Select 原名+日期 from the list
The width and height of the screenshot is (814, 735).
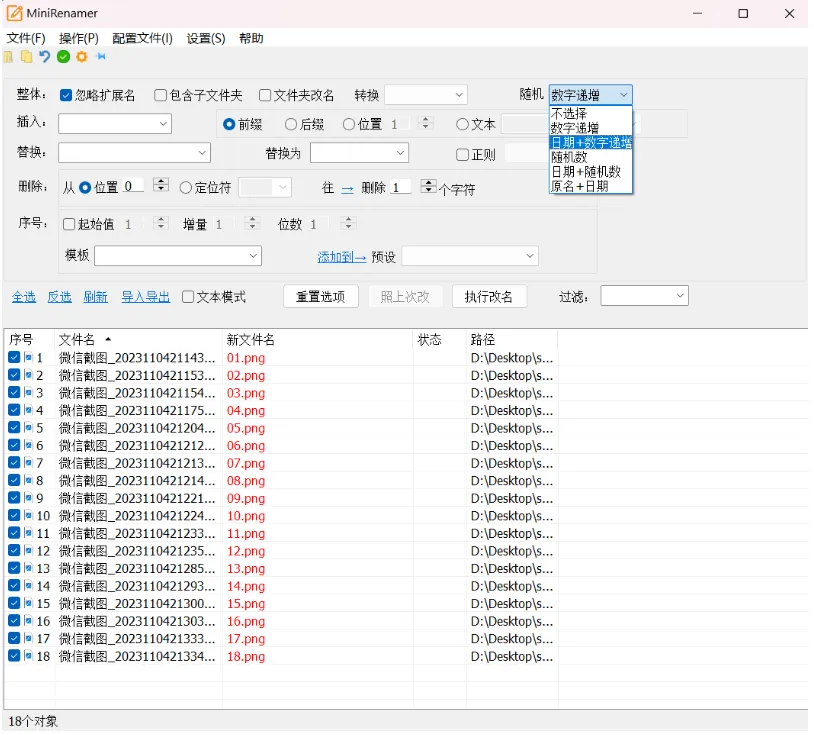(590, 186)
